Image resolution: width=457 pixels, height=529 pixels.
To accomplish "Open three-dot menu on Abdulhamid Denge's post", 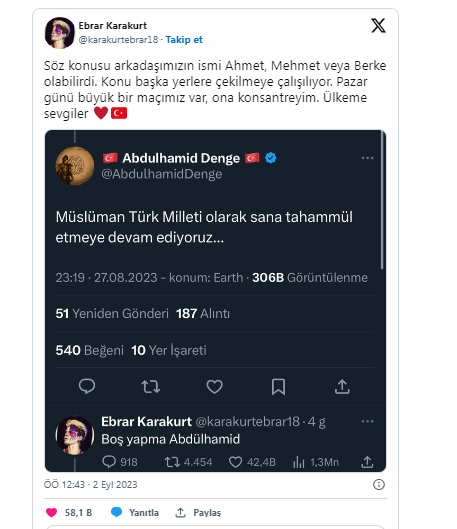I will click(x=367, y=158).
